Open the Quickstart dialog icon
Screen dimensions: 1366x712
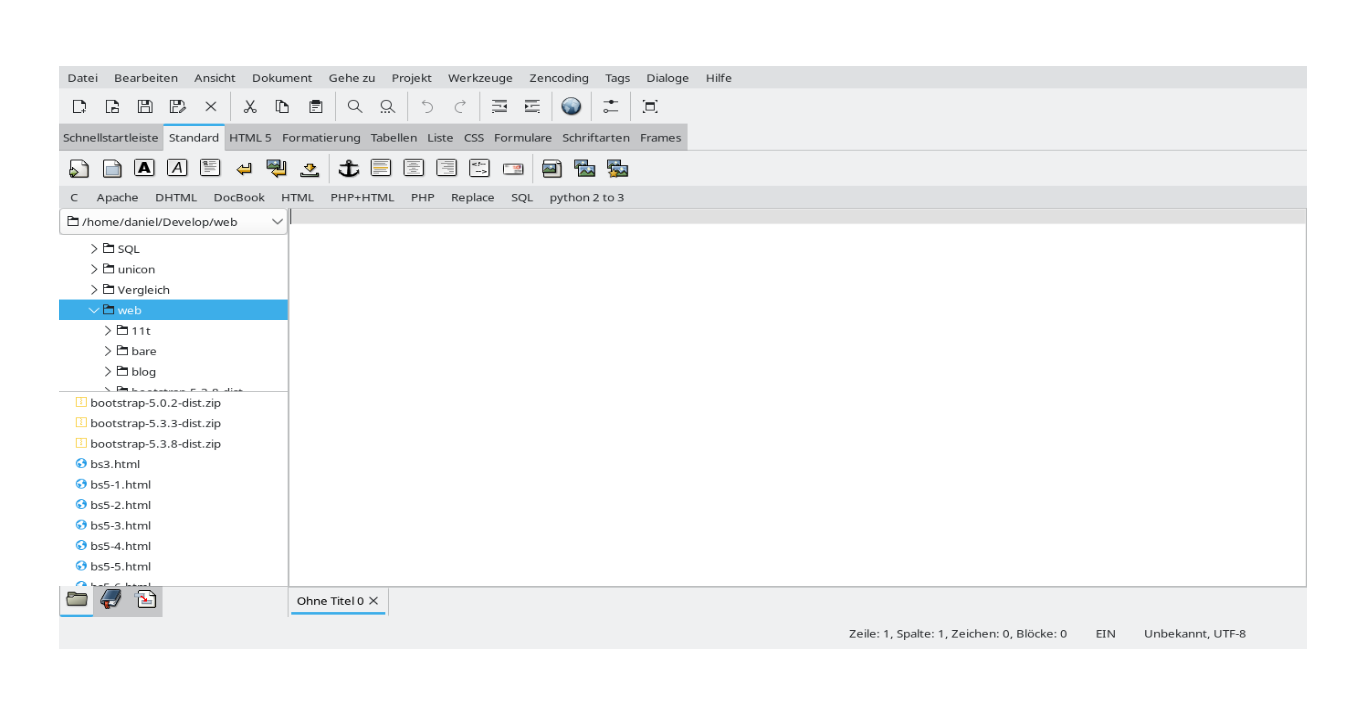[x=77, y=168]
